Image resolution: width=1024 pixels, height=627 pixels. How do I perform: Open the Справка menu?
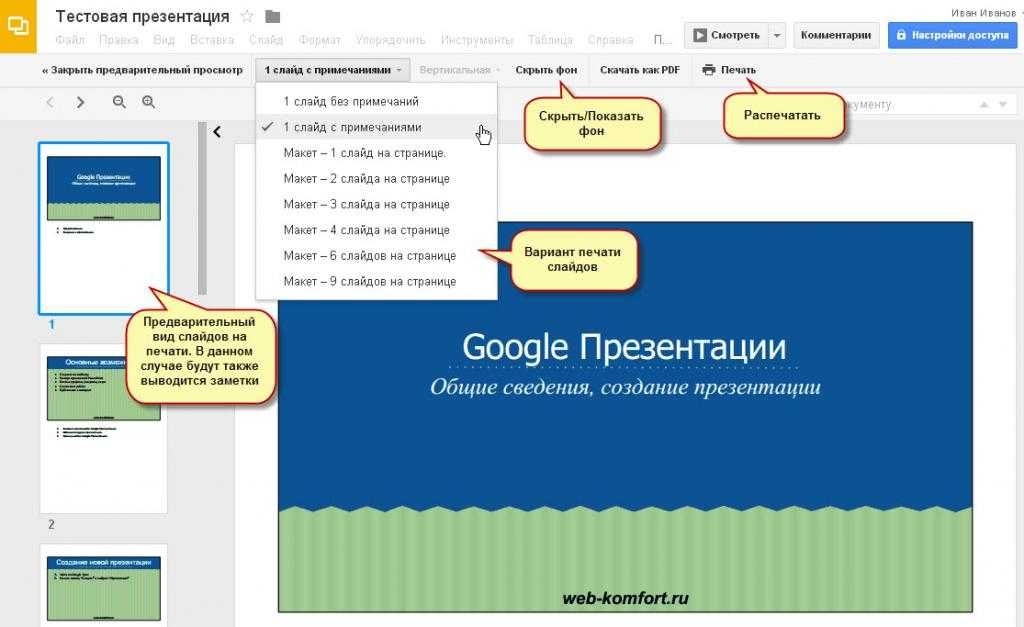click(x=610, y=40)
